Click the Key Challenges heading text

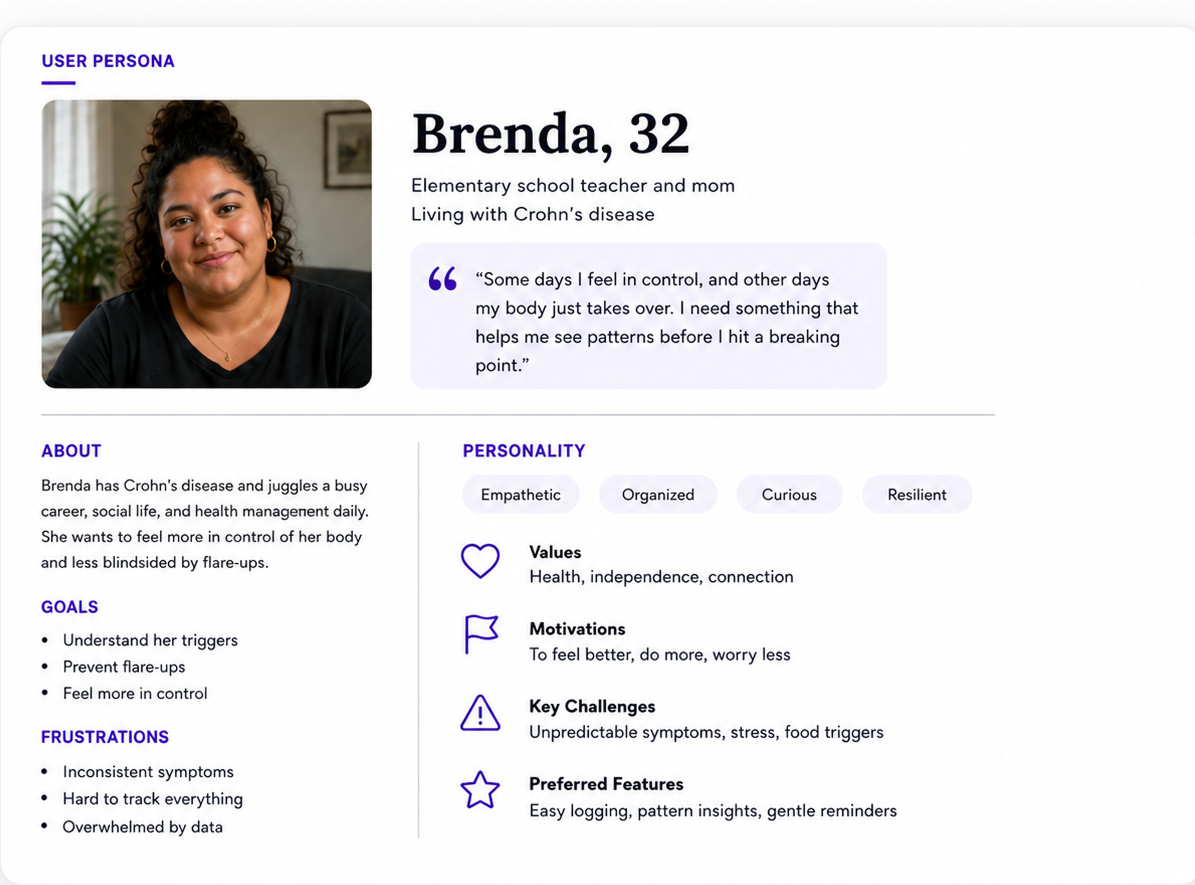click(592, 707)
